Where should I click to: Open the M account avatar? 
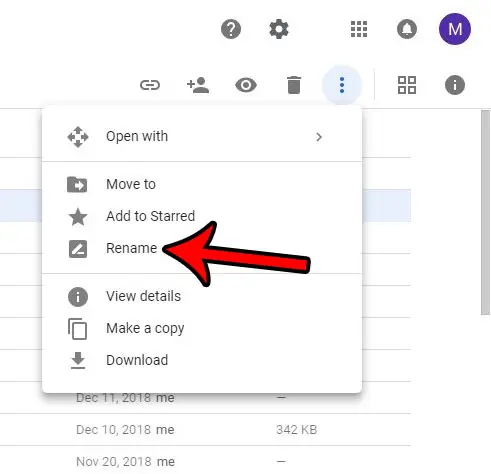point(455,29)
